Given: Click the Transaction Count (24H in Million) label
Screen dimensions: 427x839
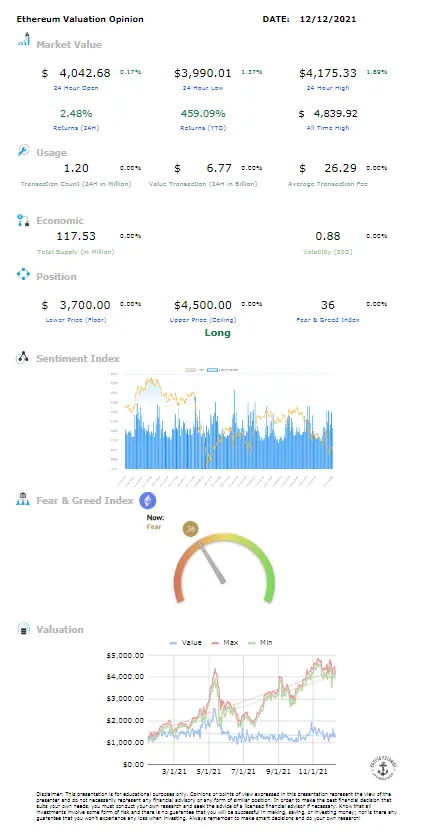Looking at the screenshot, I should (76, 184).
